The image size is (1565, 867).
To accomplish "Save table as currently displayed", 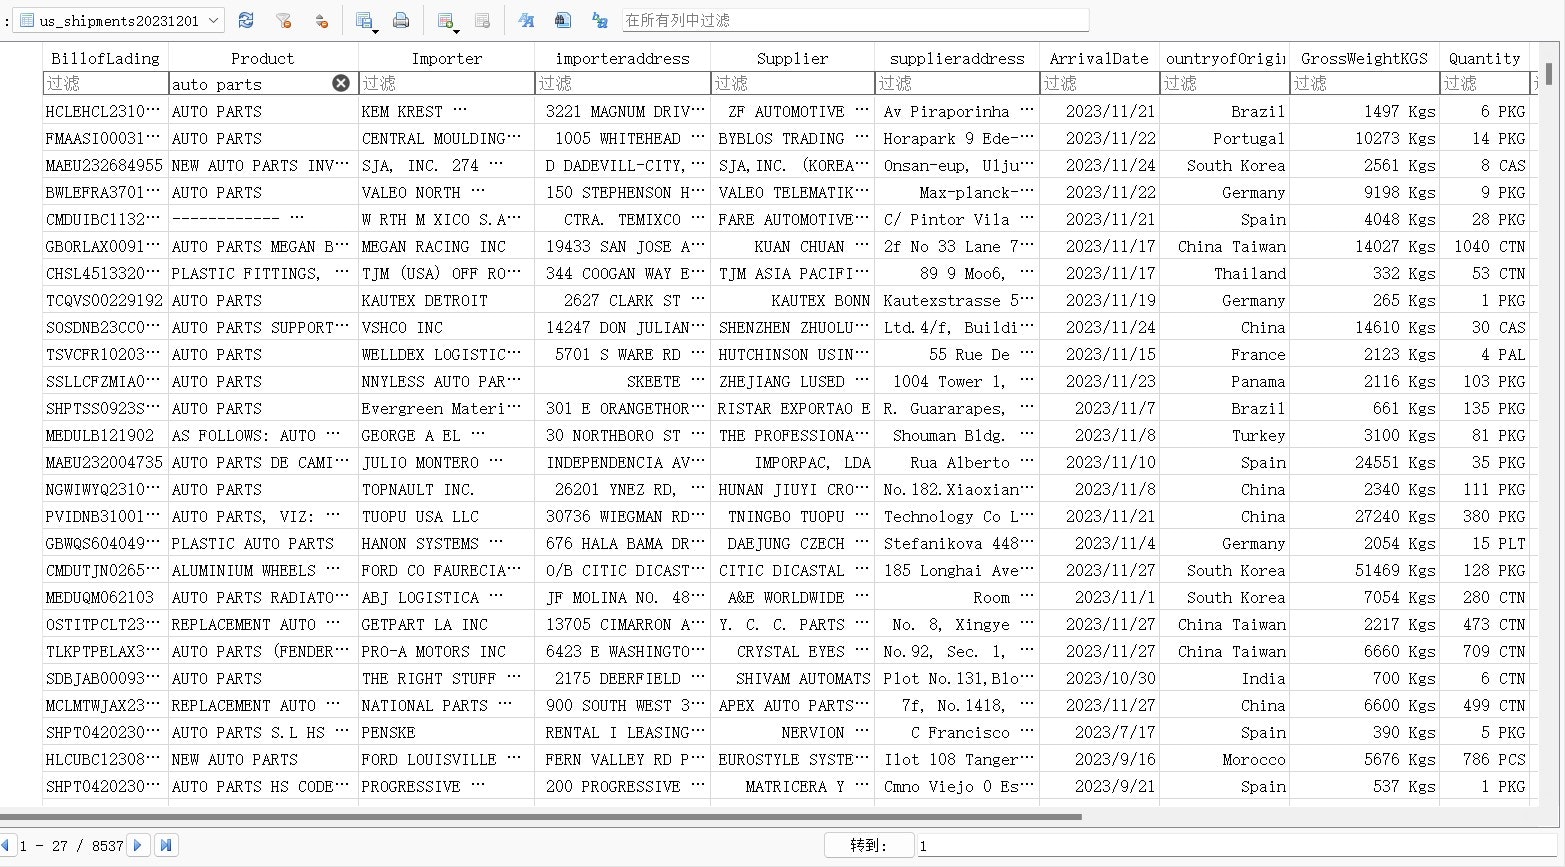I will click(x=363, y=20).
